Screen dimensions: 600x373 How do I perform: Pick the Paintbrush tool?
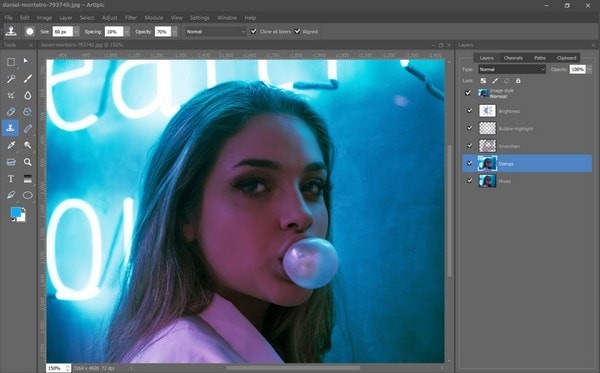click(x=28, y=79)
